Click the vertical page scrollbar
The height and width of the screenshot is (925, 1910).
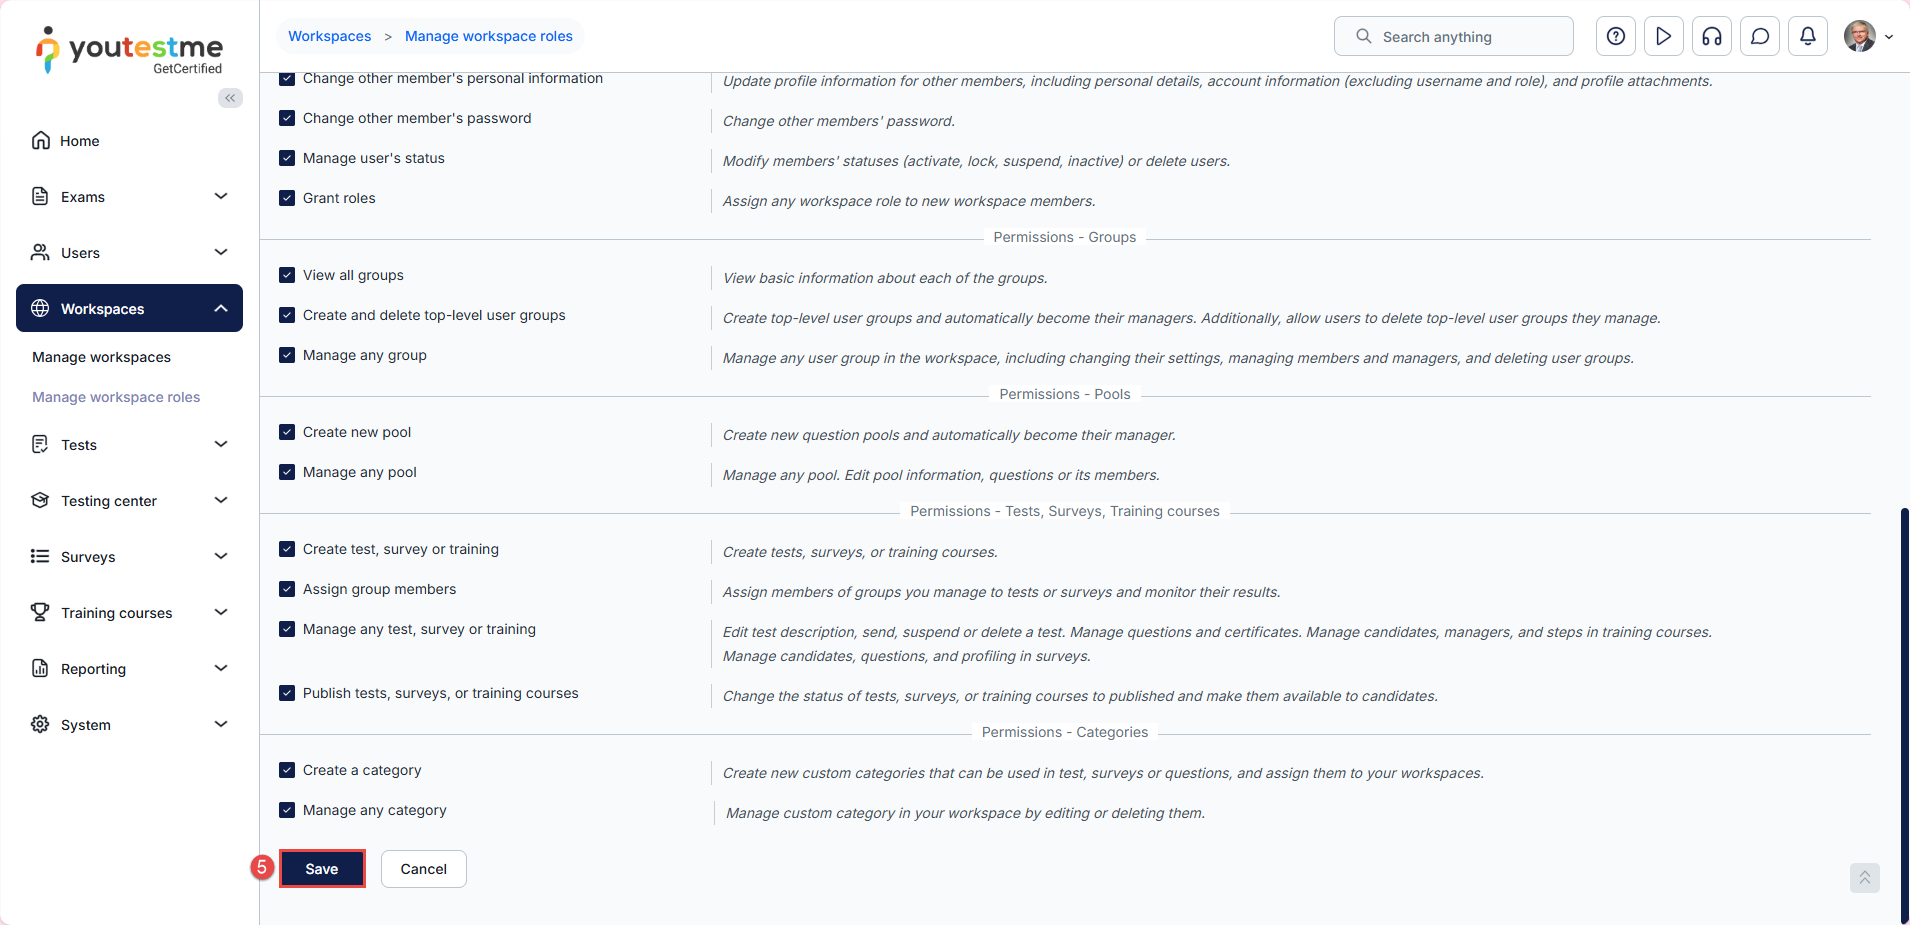pyautogui.click(x=1904, y=700)
